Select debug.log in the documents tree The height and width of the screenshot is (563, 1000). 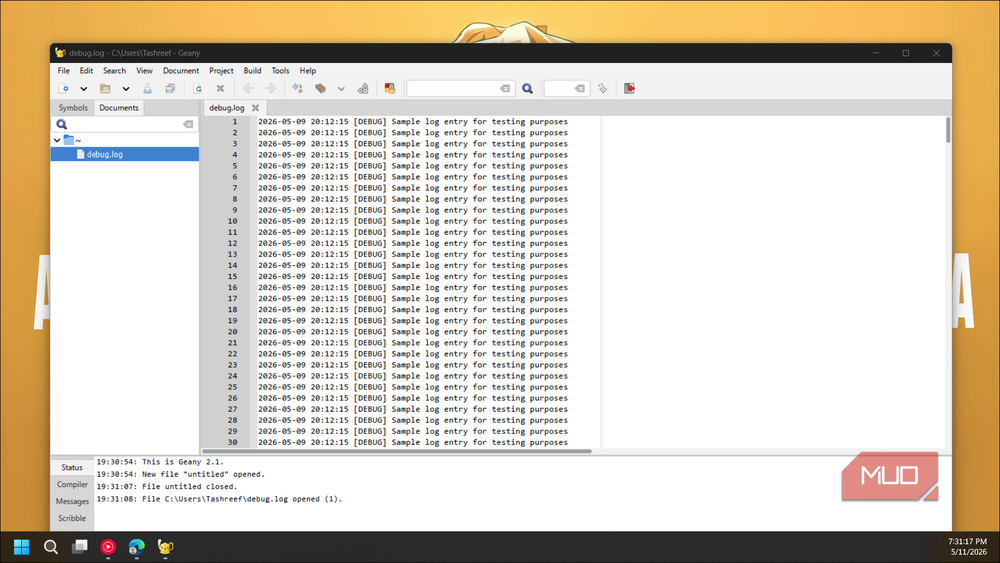click(124, 154)
